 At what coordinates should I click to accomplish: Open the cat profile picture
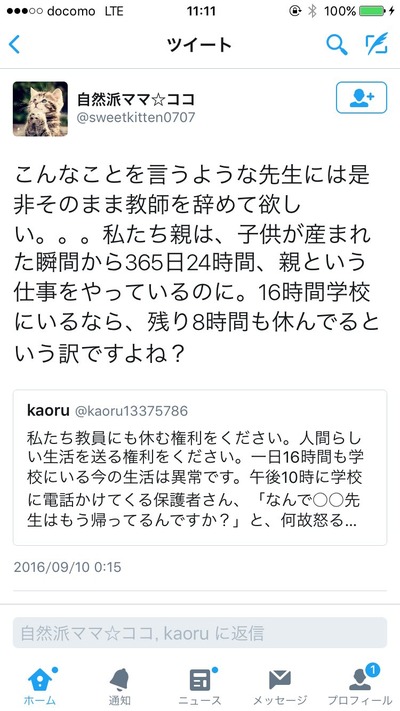coord(40,109)
